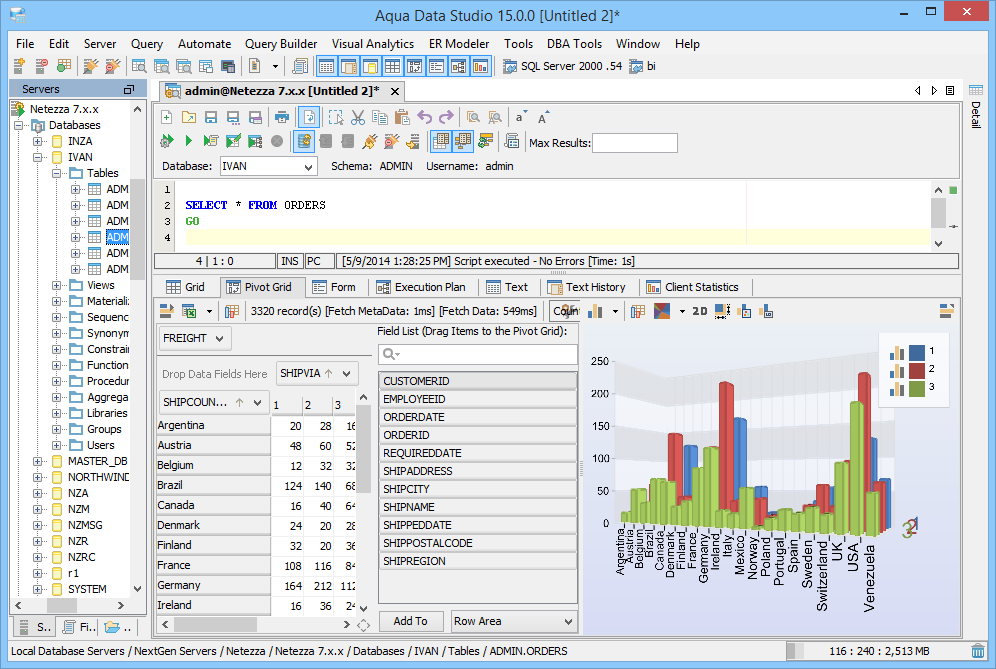Click the garbage collector trash icon in status bar
This screenshot has width=996, height=669.
(978, 651)
